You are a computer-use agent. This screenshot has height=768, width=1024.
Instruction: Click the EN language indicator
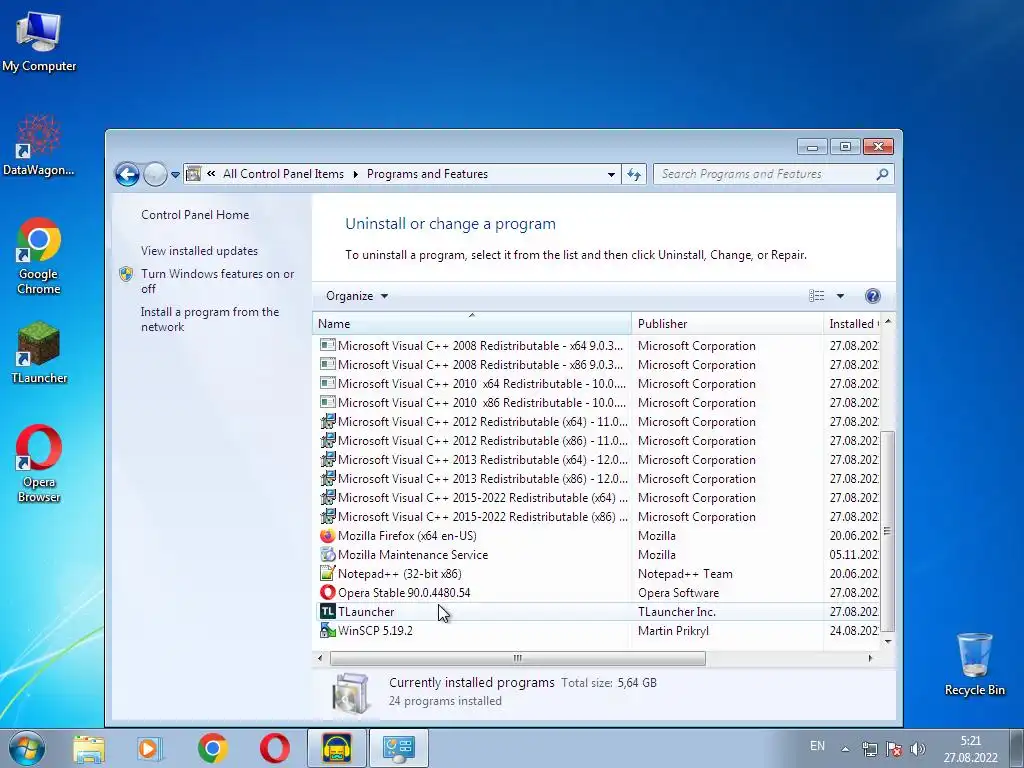point(817,746)
